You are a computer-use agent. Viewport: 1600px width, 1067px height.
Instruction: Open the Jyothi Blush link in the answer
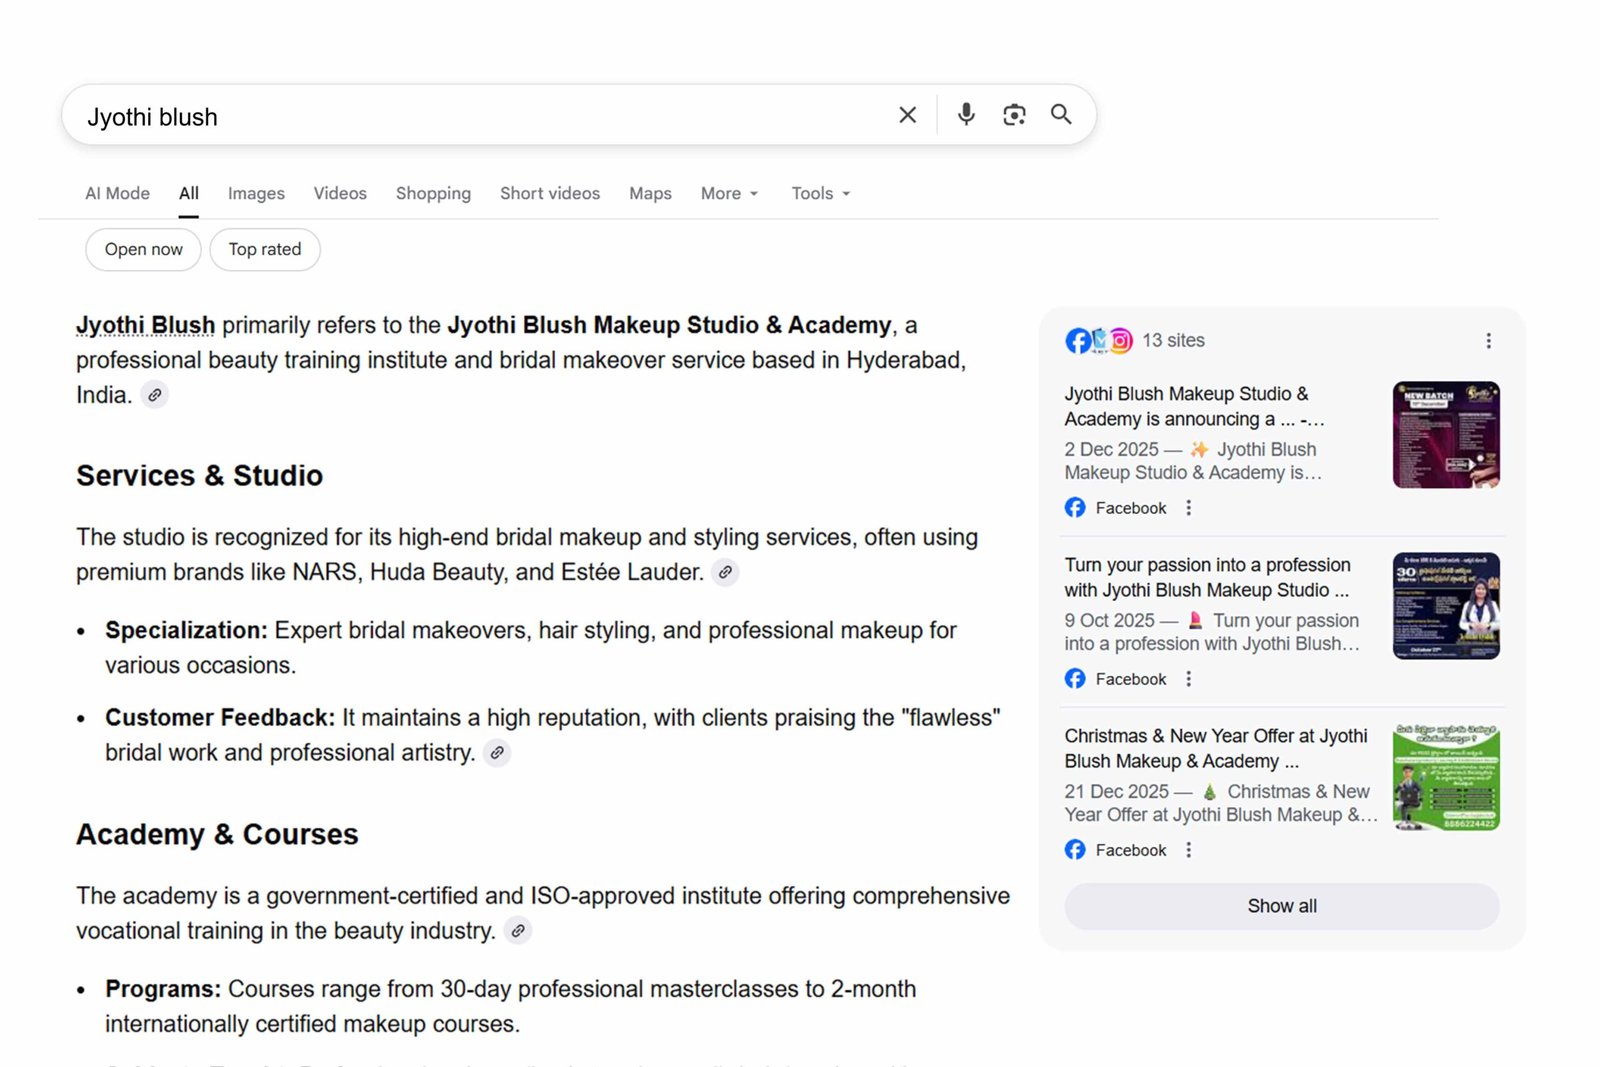pos(144,324)
